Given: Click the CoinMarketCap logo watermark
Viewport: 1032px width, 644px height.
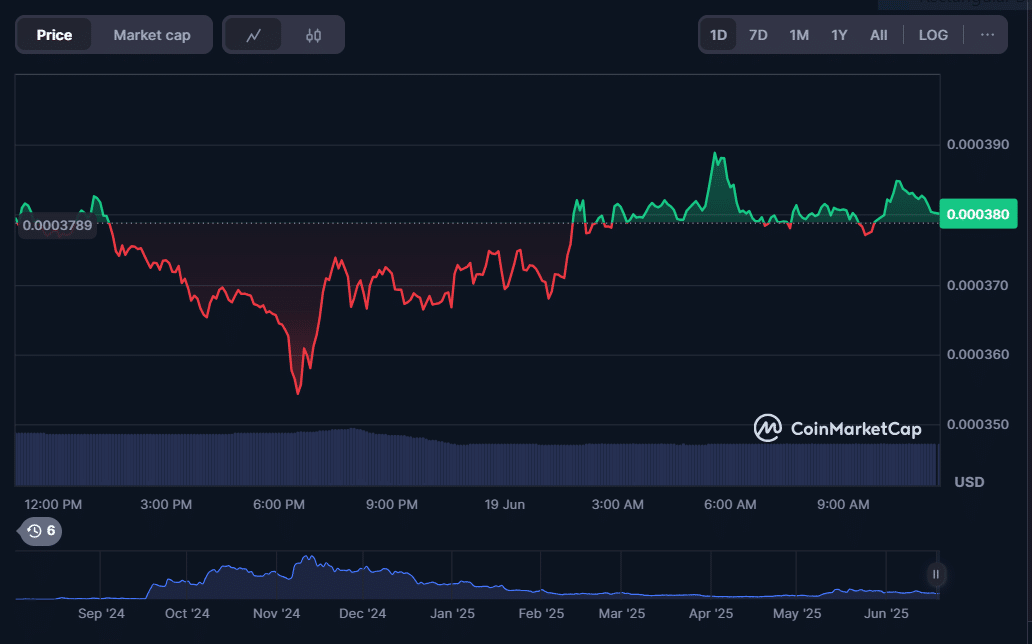Looking at the screenshot, I should pos(838,428).
